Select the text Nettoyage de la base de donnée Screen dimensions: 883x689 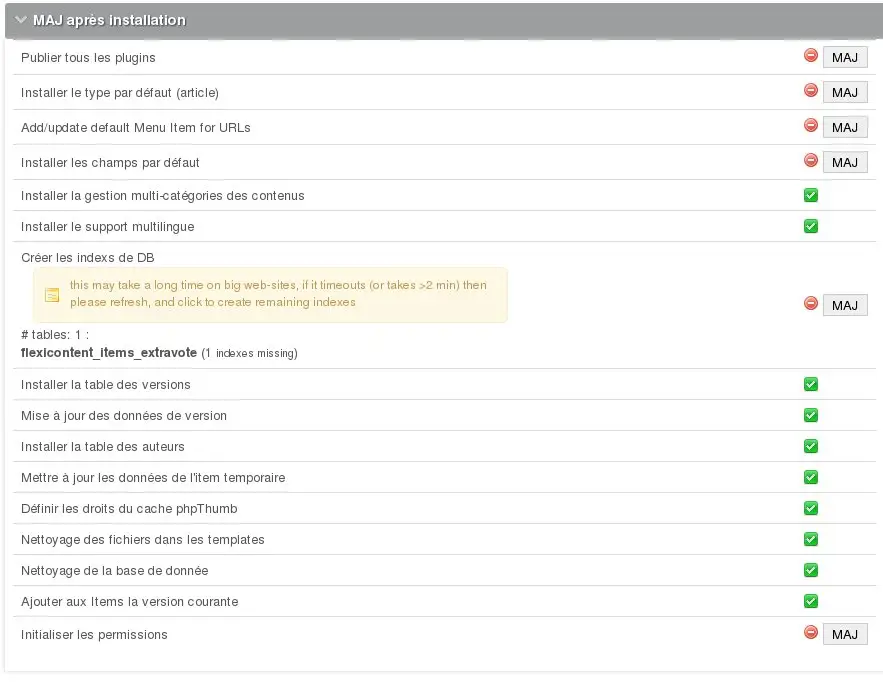(x=114, y=570)
